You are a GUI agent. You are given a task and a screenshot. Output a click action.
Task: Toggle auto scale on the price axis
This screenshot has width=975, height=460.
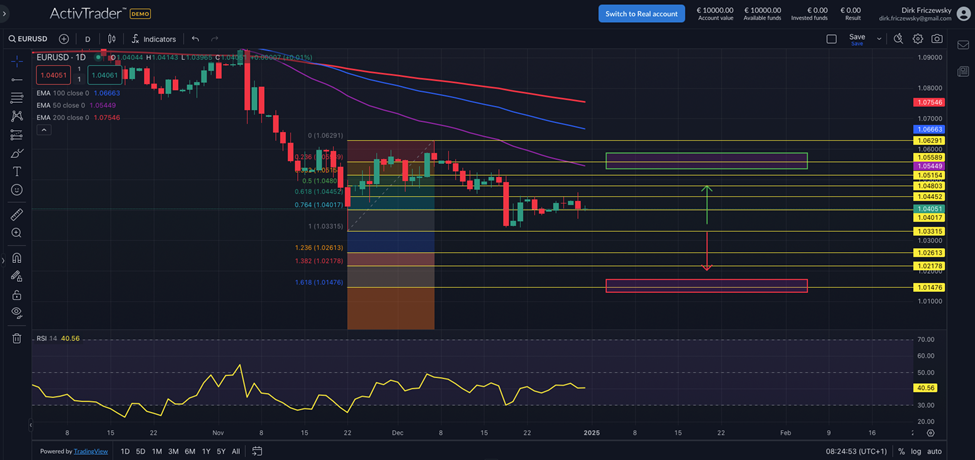coord(934,451)
